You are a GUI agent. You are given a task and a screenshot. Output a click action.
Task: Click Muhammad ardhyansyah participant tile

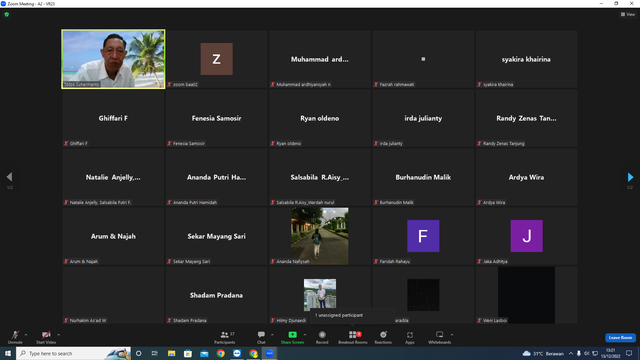click(x=320, y=59)
